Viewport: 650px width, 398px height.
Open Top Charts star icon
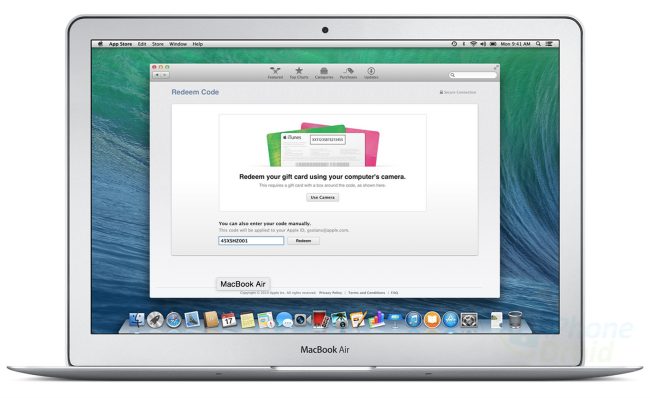pyautogui.click(x=299, y=73)
